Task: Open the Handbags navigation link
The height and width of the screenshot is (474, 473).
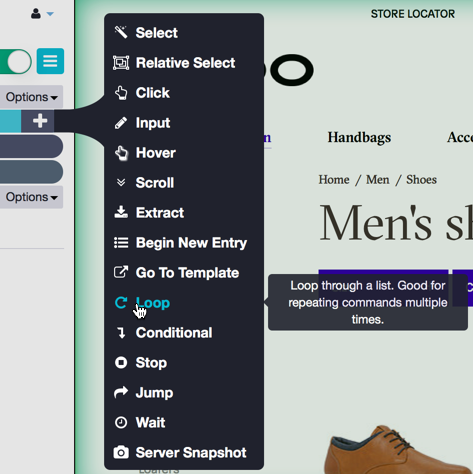Action: (359, 137)
